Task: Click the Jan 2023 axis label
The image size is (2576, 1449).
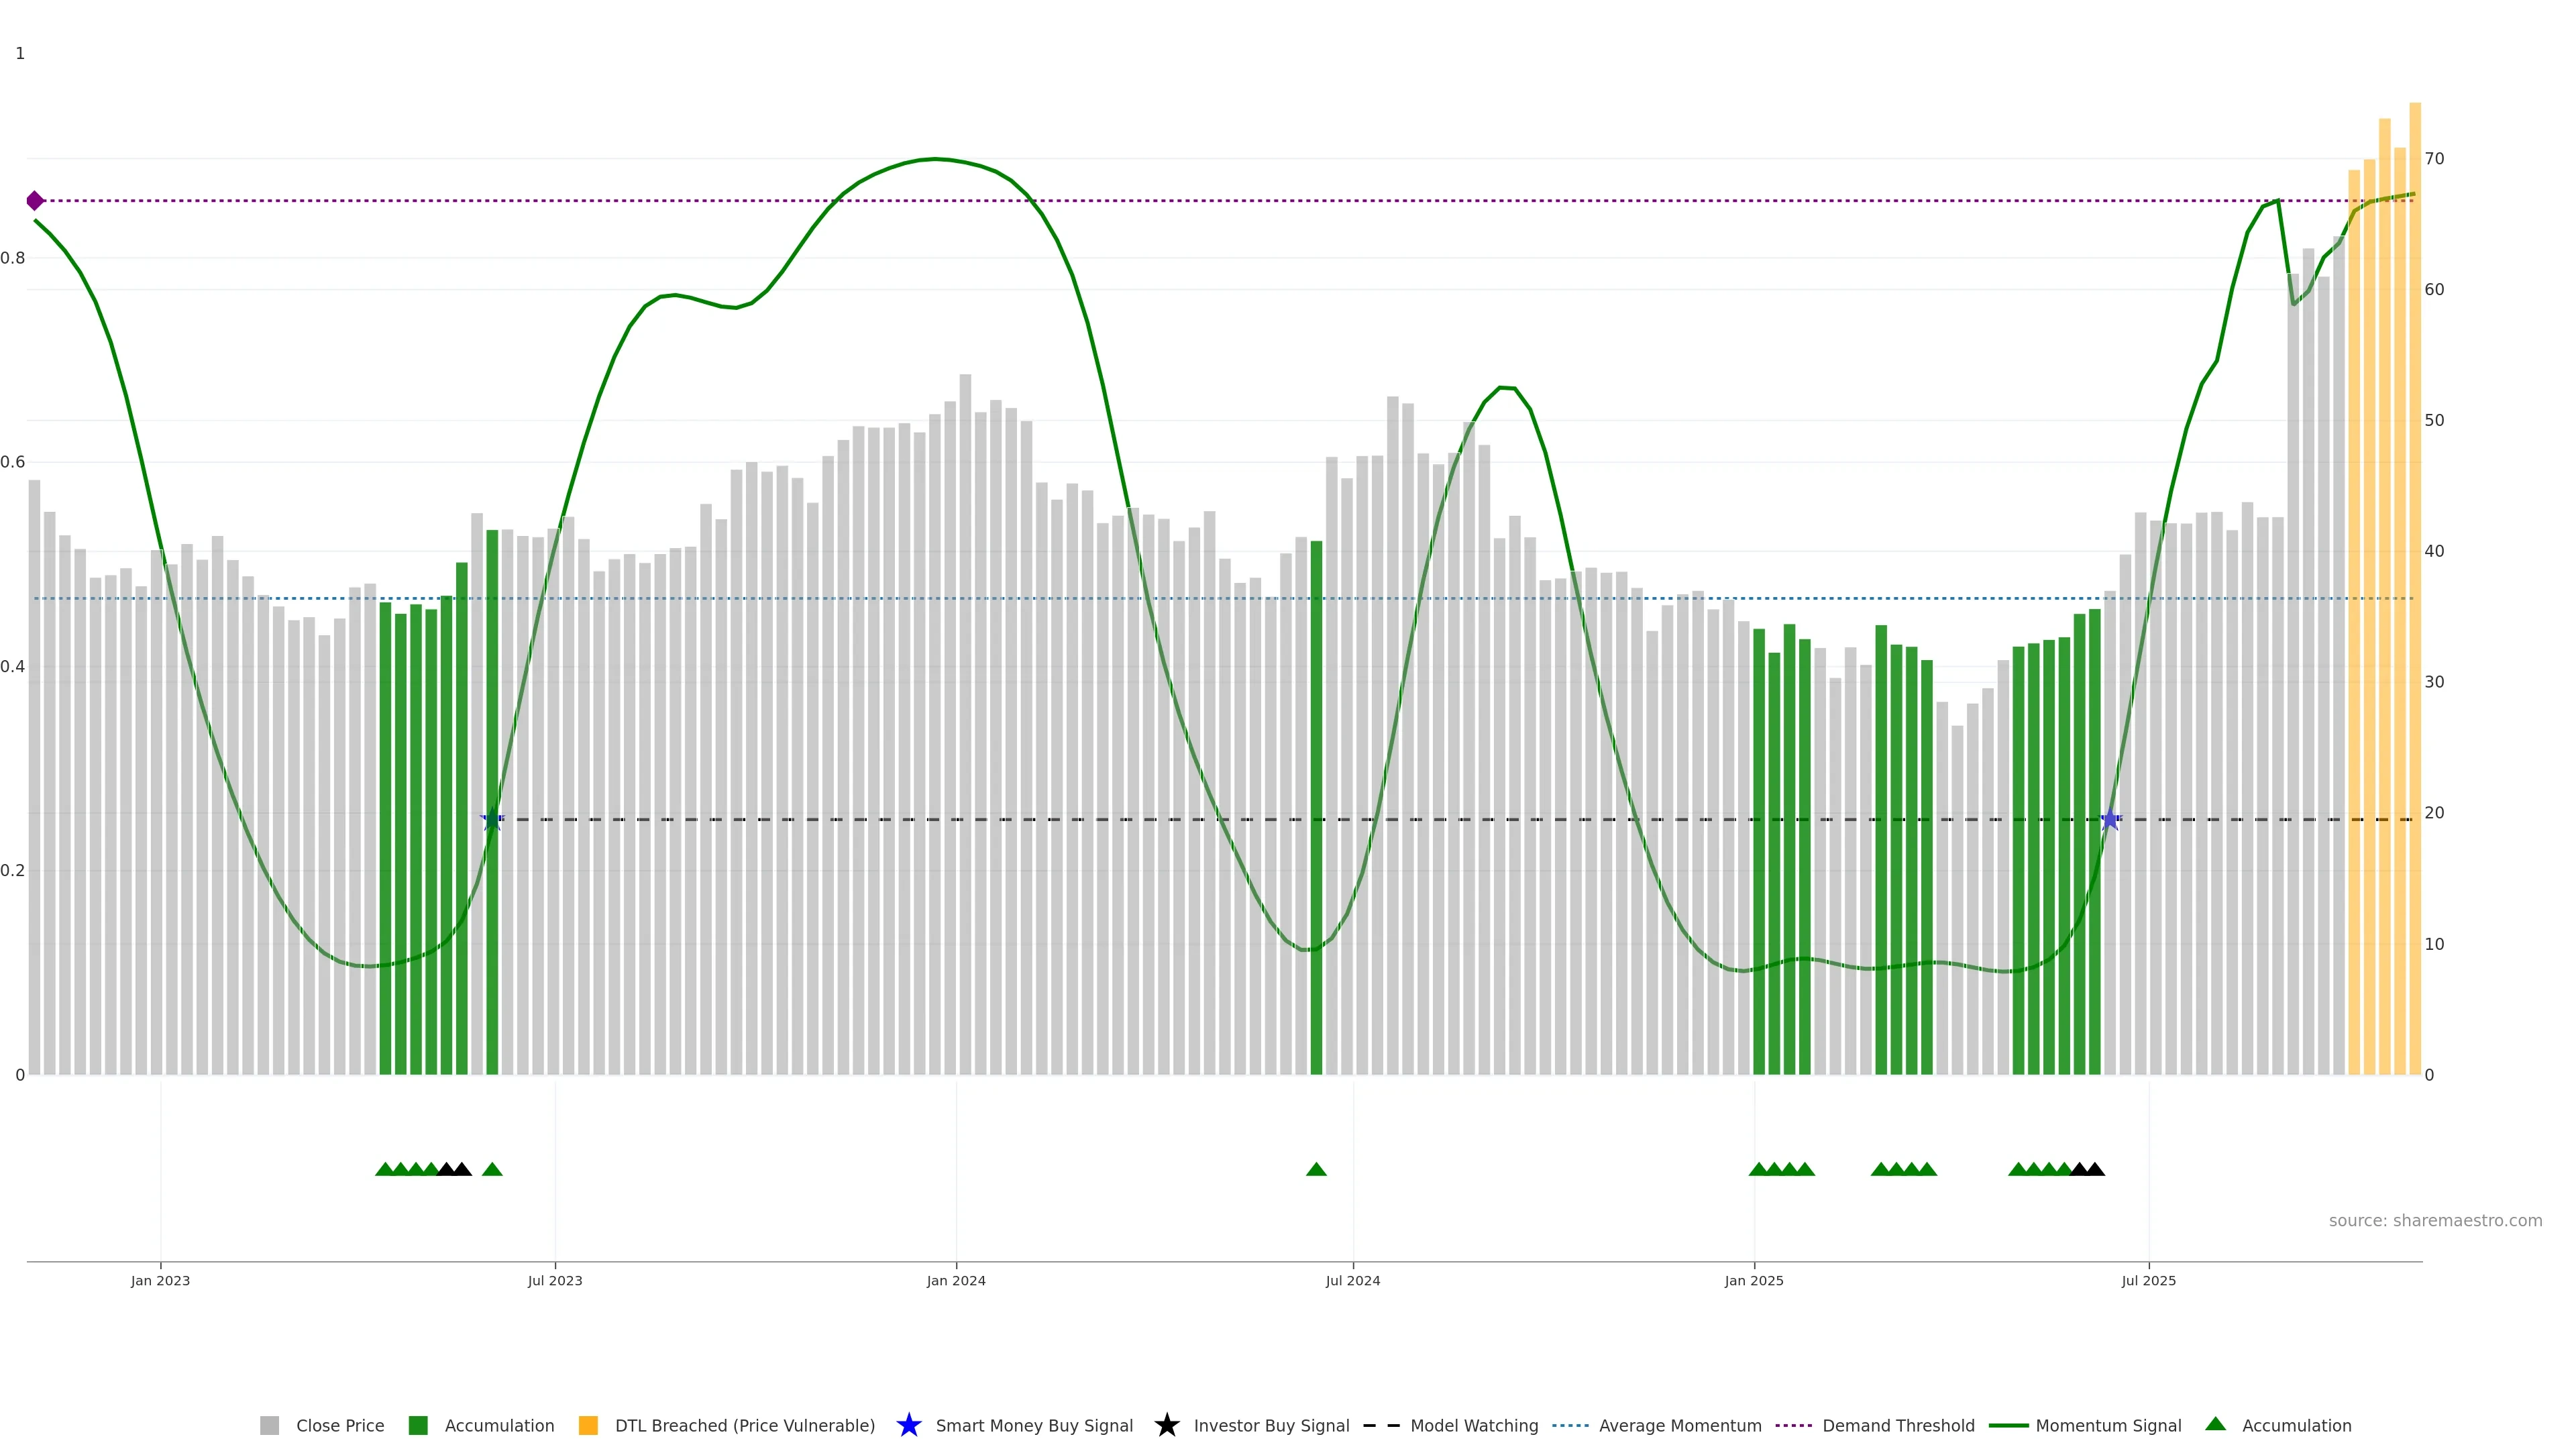Action: (160, 1280)
